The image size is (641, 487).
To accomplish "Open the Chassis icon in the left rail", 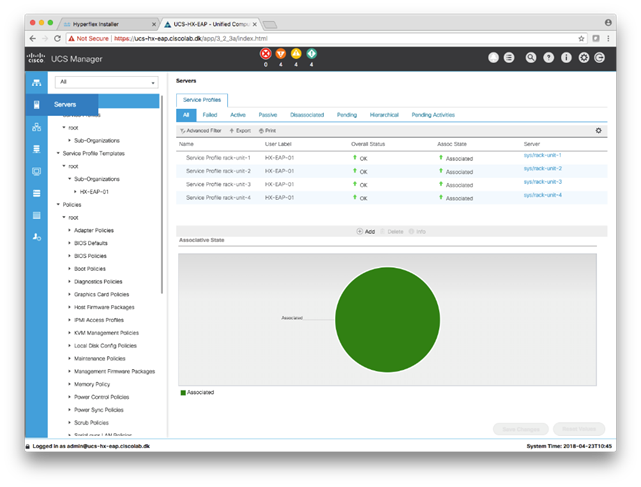I will [36, 215].
